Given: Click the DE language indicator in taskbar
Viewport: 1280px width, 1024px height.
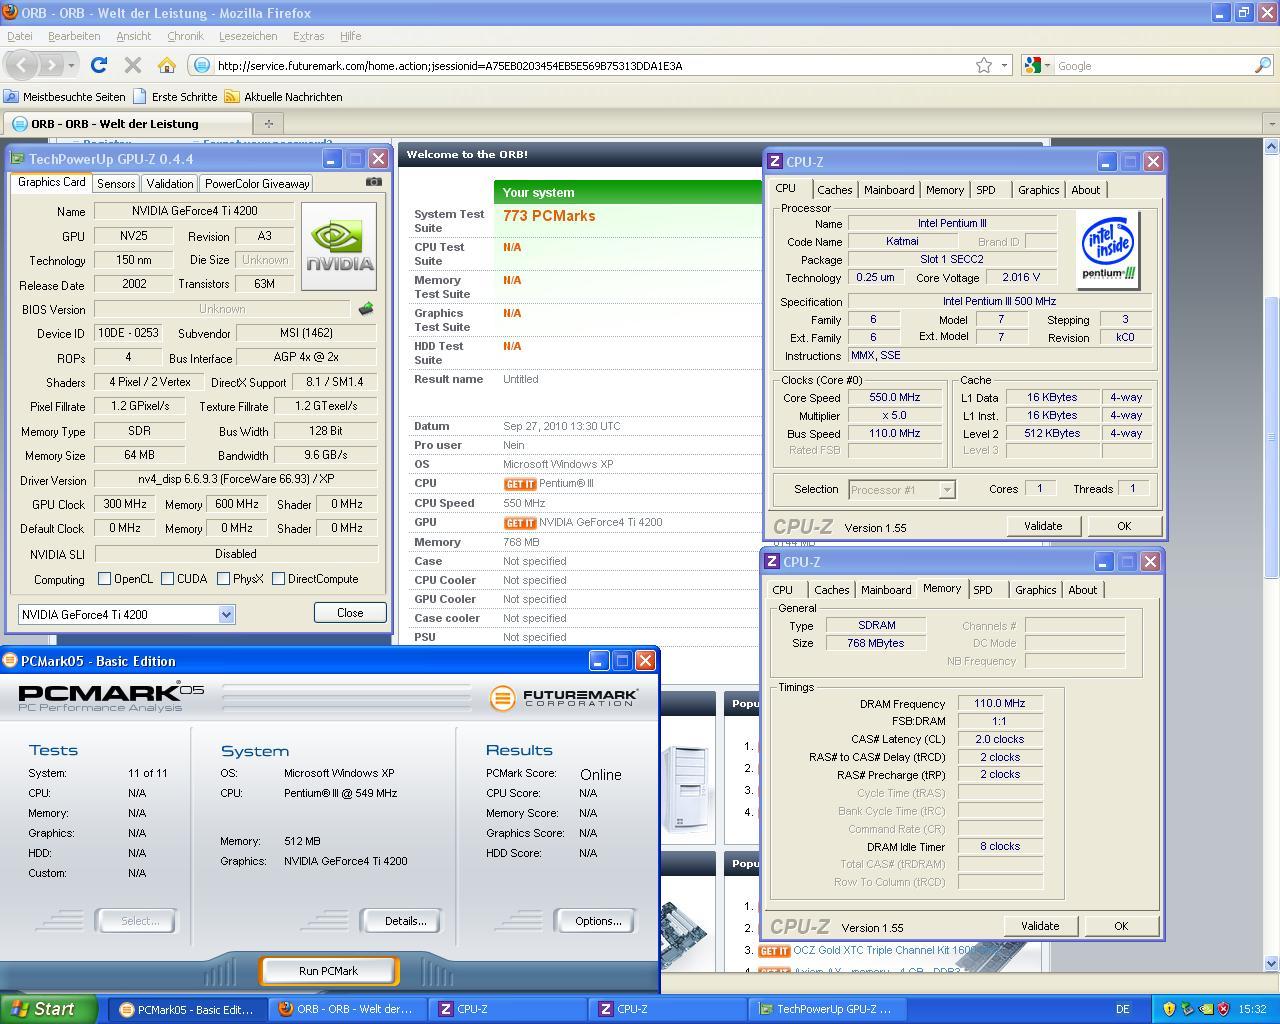Looking at the screenshot, I should 1122,1009.
